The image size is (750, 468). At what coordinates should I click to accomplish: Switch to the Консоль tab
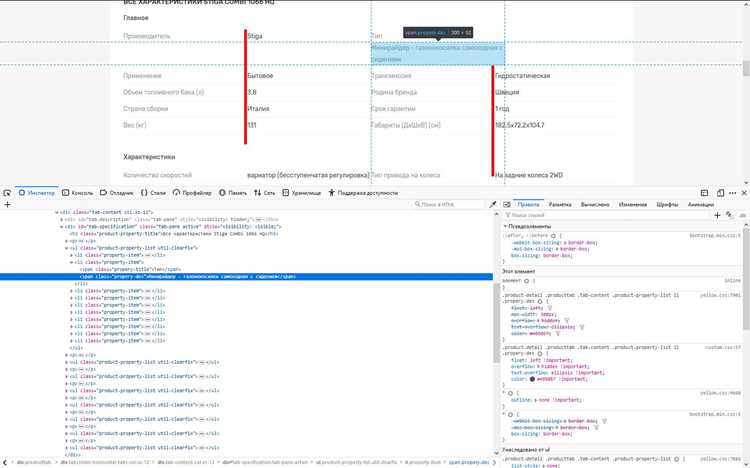[77, 193]
